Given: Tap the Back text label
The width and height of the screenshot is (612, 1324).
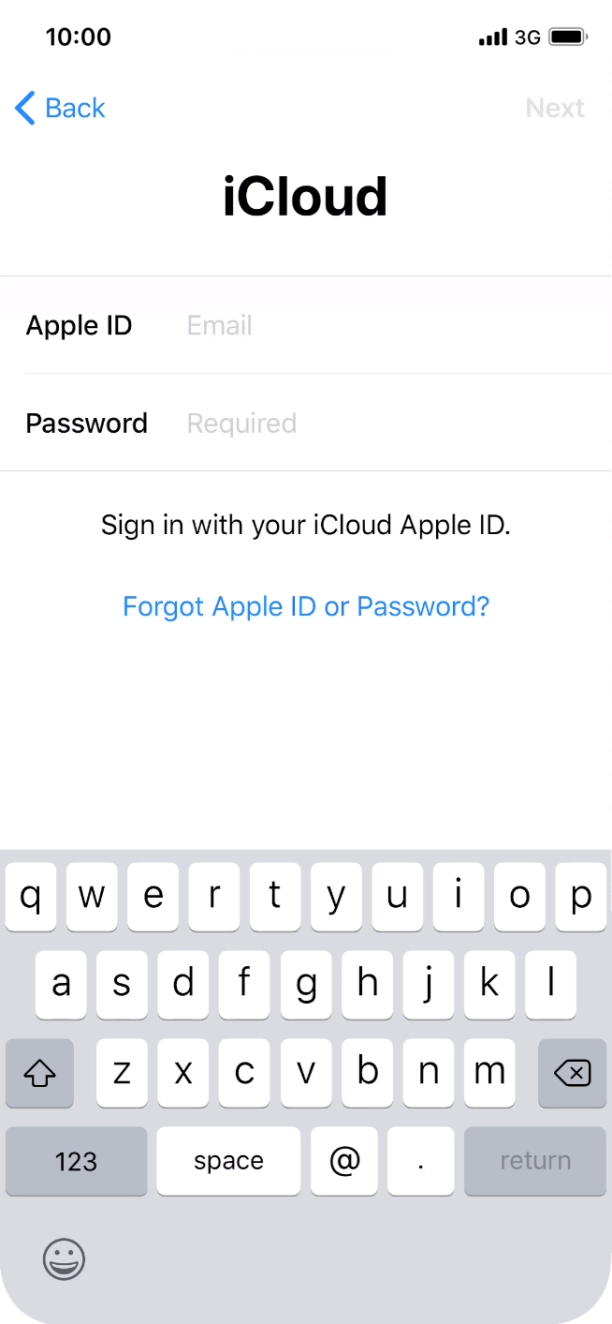Looking at the screenshot, I should [x=75, y=108].
